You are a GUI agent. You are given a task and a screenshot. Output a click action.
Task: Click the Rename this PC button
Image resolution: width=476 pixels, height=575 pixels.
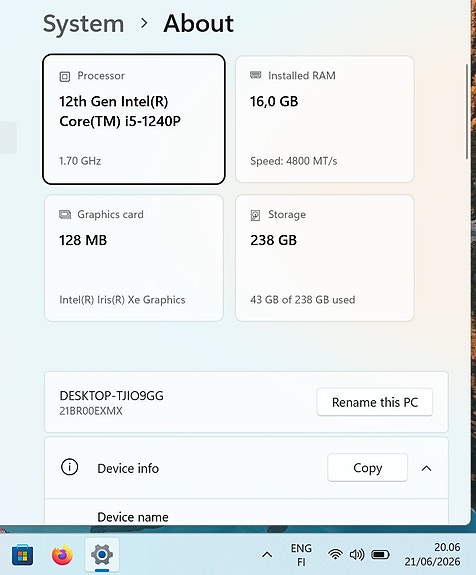coord(374,402)
